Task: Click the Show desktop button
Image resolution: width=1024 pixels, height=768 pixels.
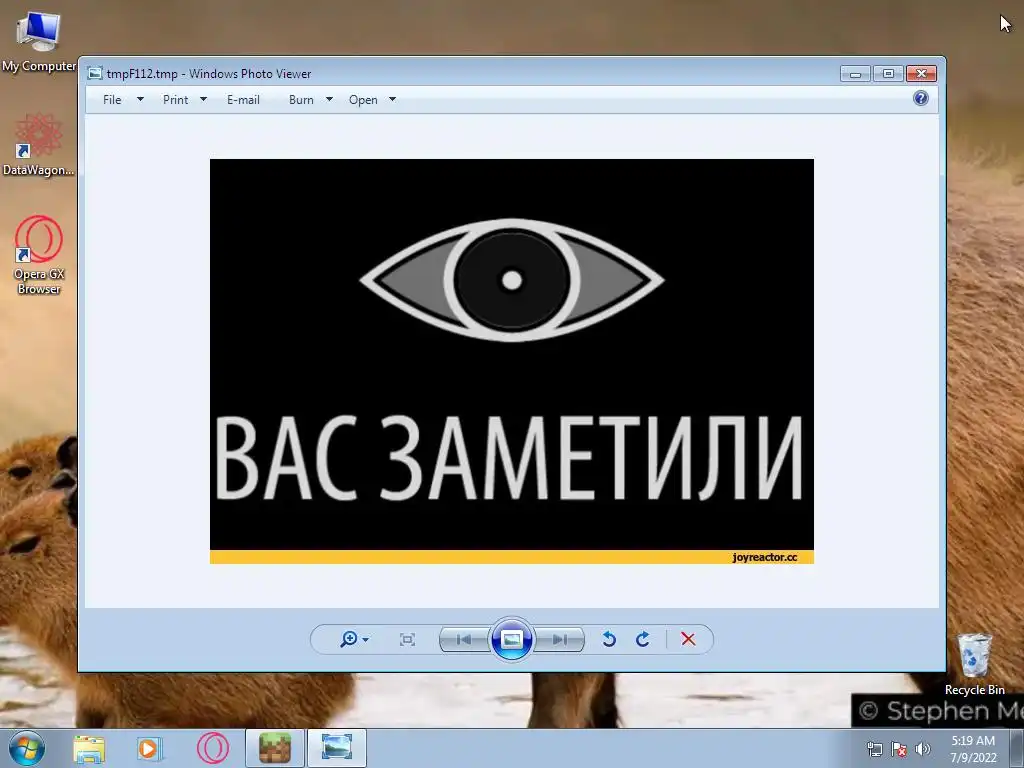Action: (1017, 749)
